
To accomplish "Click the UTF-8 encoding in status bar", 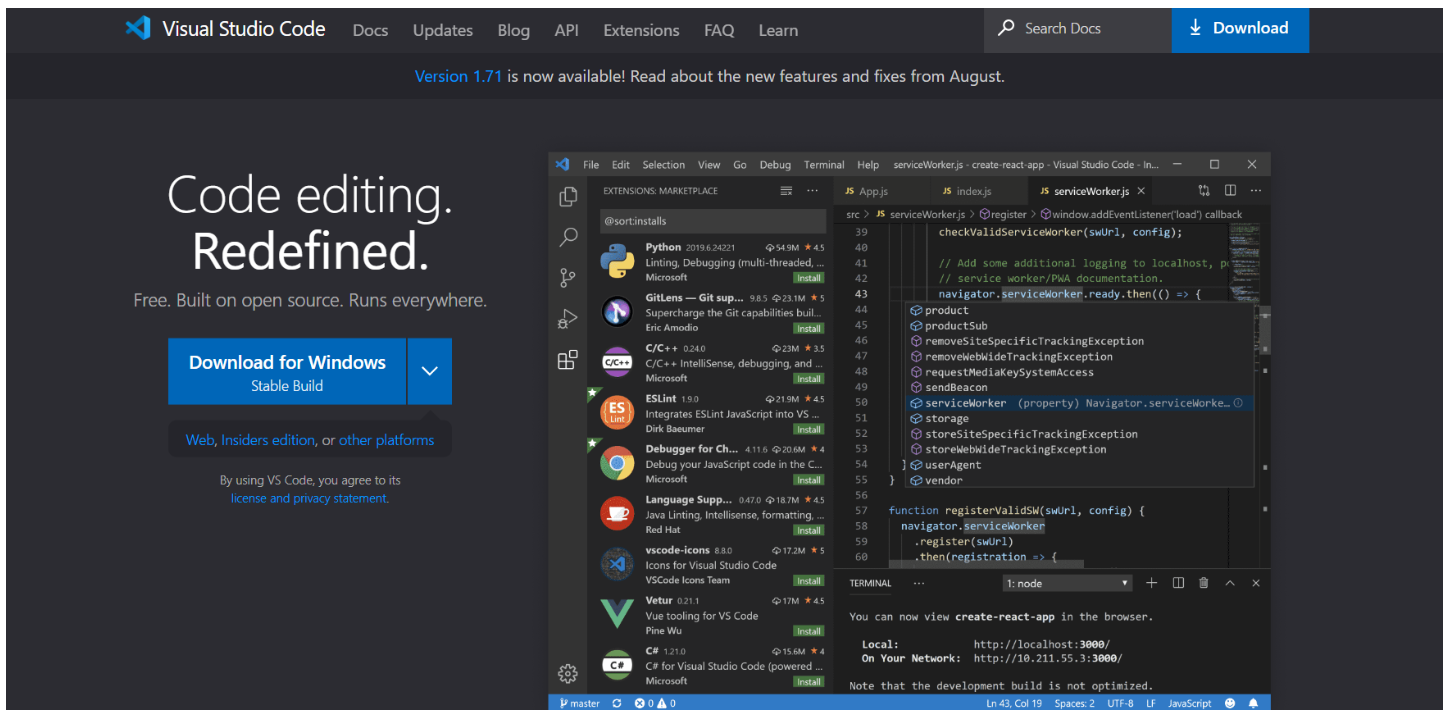I will [x=1121, y=703].
